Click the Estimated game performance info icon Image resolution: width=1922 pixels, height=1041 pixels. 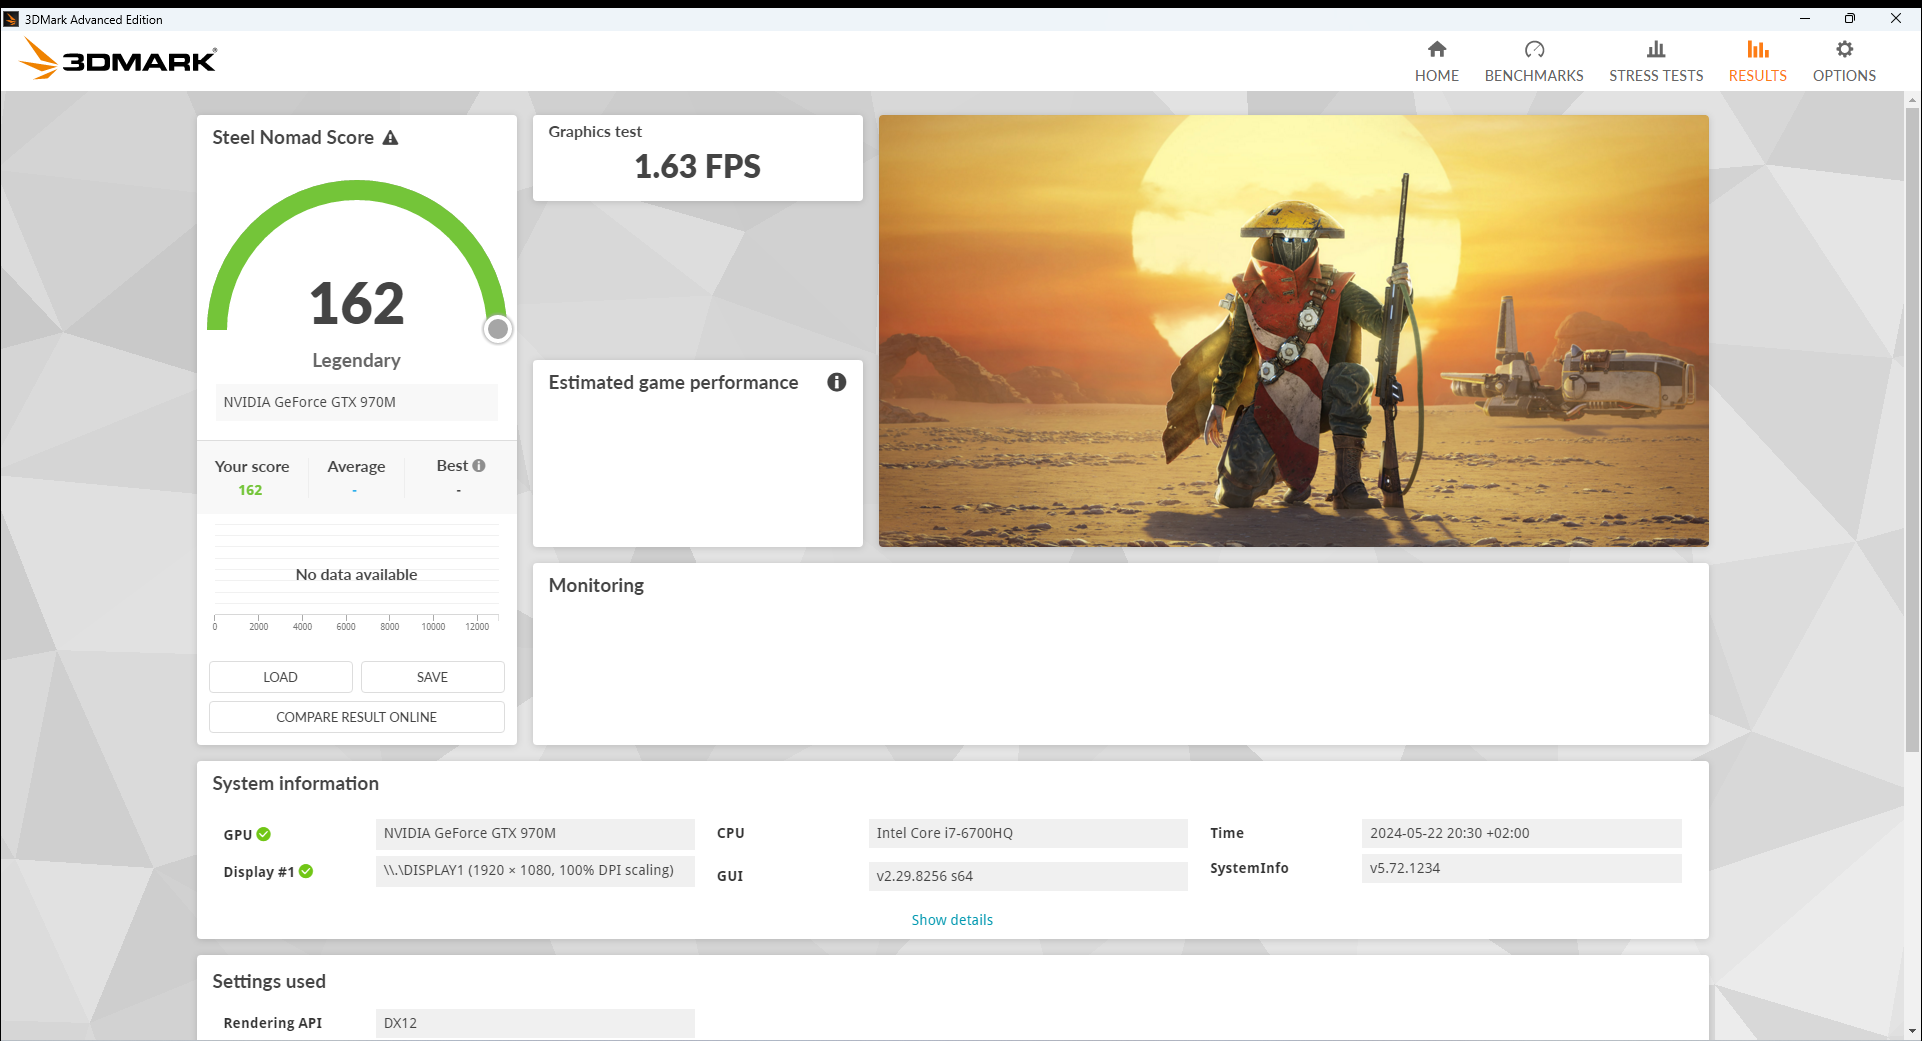(837, 382)
